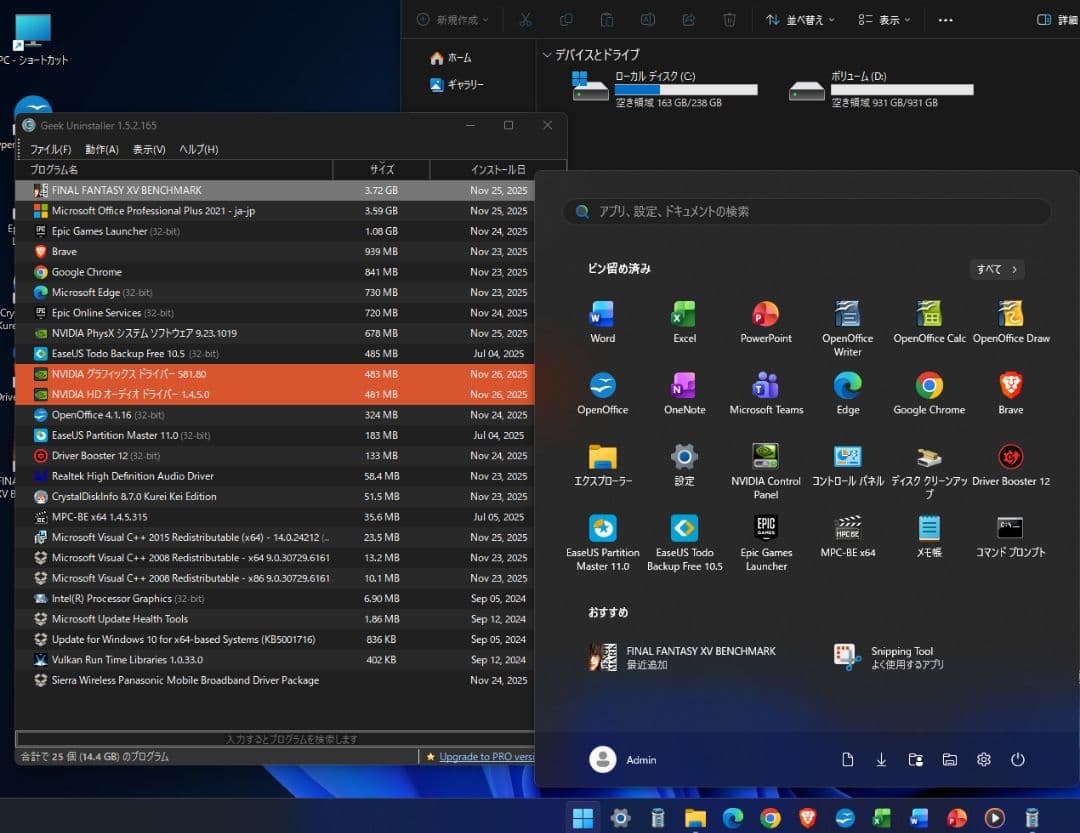Launch the Brave browser pinned icon
This screenshot has height=833, width=1080.
(x=1010, y=384)
